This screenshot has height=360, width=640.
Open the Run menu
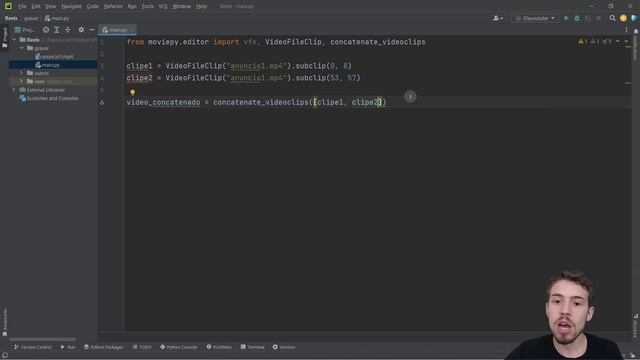tap(132, 7)
